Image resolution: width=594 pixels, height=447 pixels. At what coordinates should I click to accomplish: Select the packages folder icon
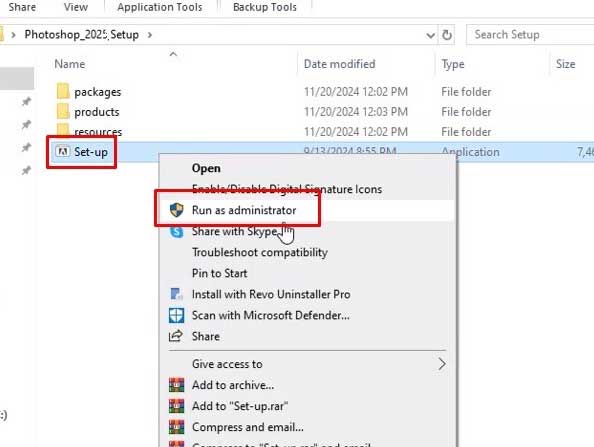point(63,91)
